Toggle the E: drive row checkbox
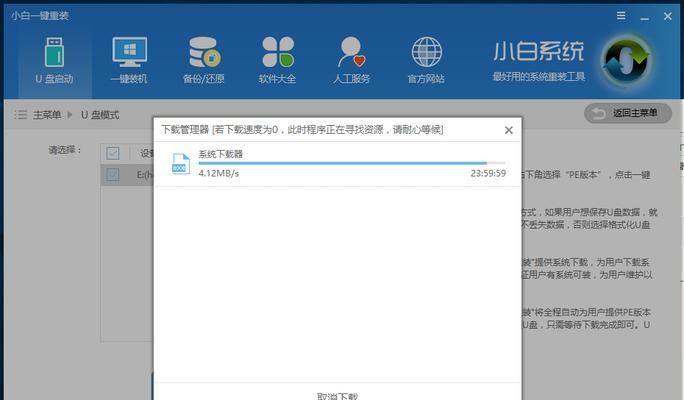Viewport: 684px width, 400px height. (x=113, y=175)
